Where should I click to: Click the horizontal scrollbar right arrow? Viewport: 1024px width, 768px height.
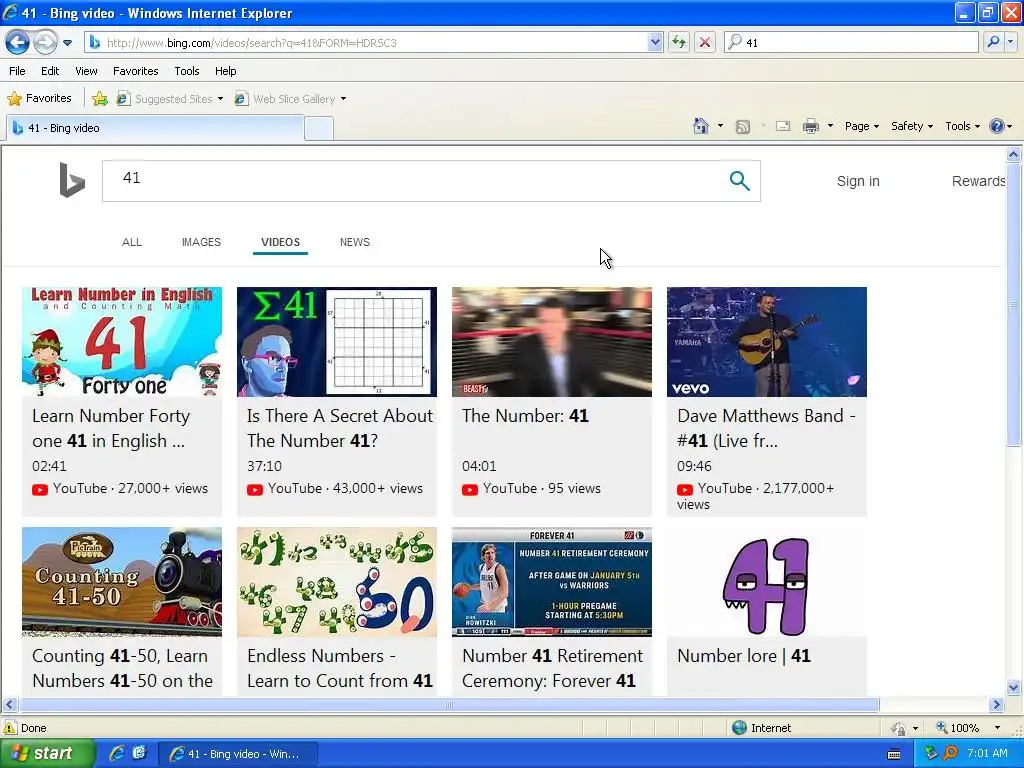(997, 705)
